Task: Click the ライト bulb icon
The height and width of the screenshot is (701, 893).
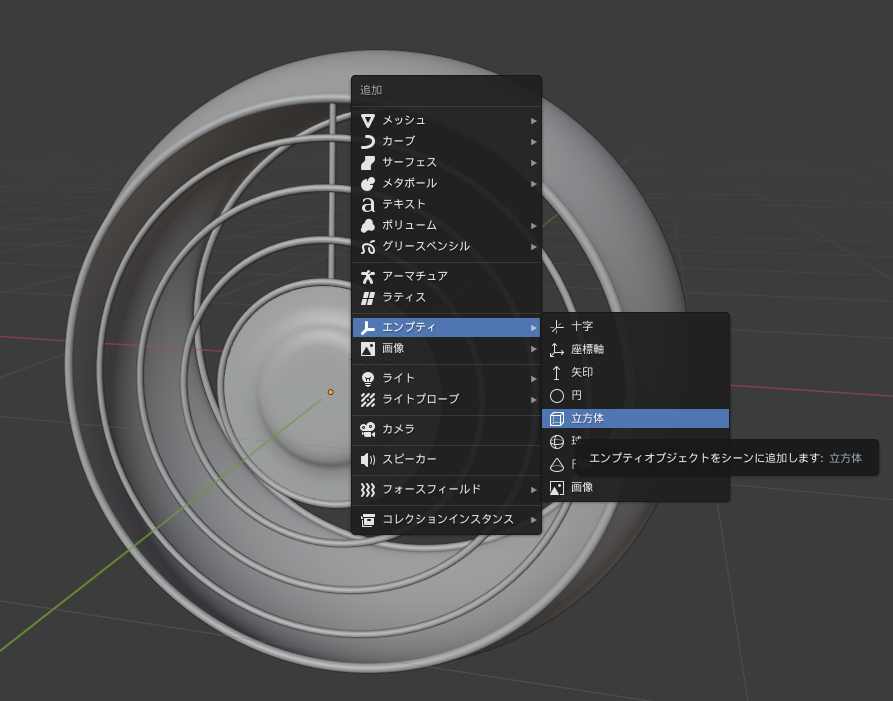Action: tap(368, 379)
